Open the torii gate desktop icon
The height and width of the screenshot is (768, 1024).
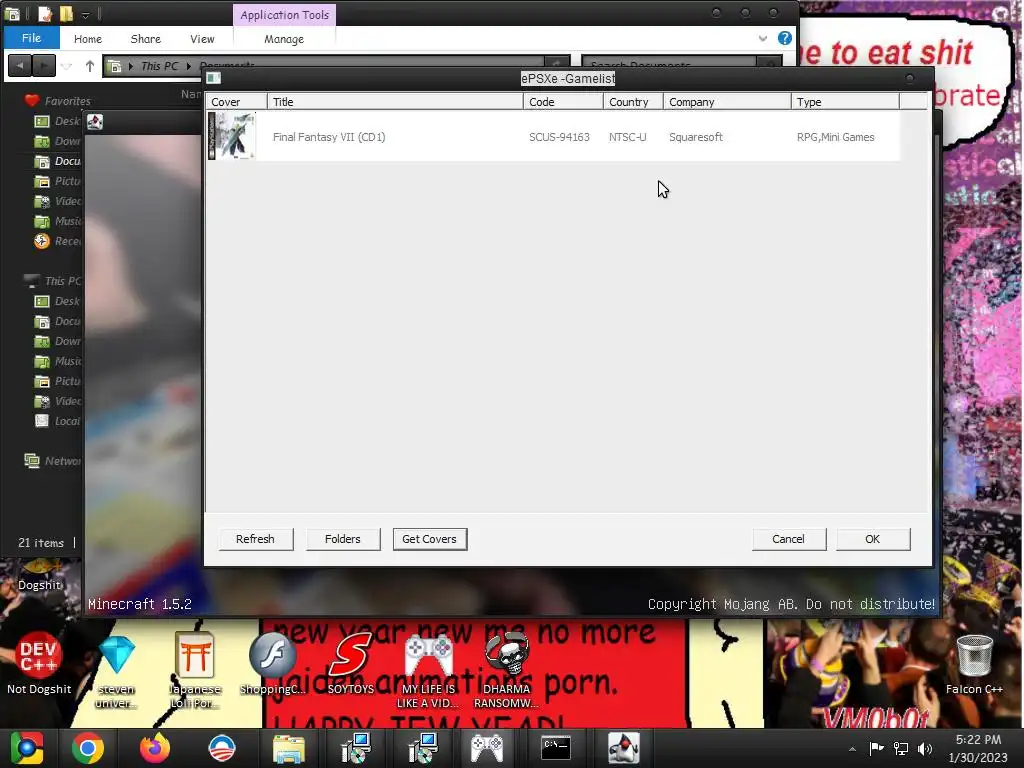195,671
